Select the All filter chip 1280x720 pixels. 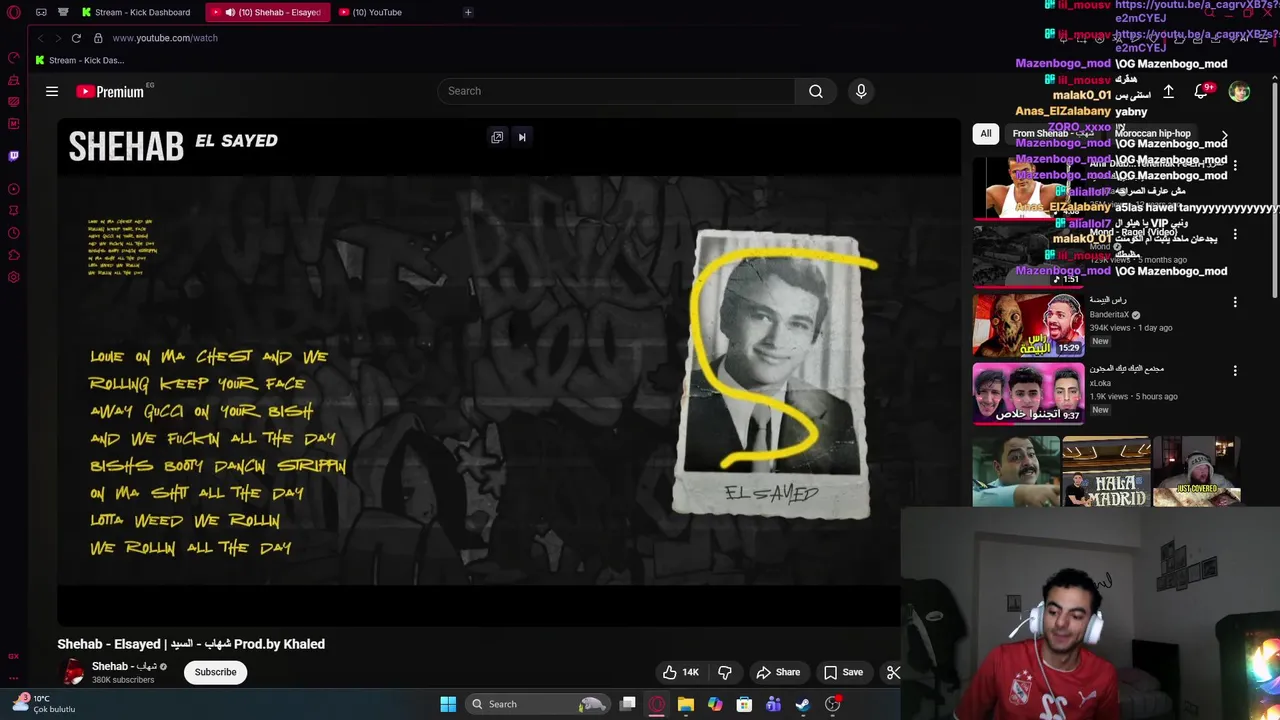pos(986,133)
